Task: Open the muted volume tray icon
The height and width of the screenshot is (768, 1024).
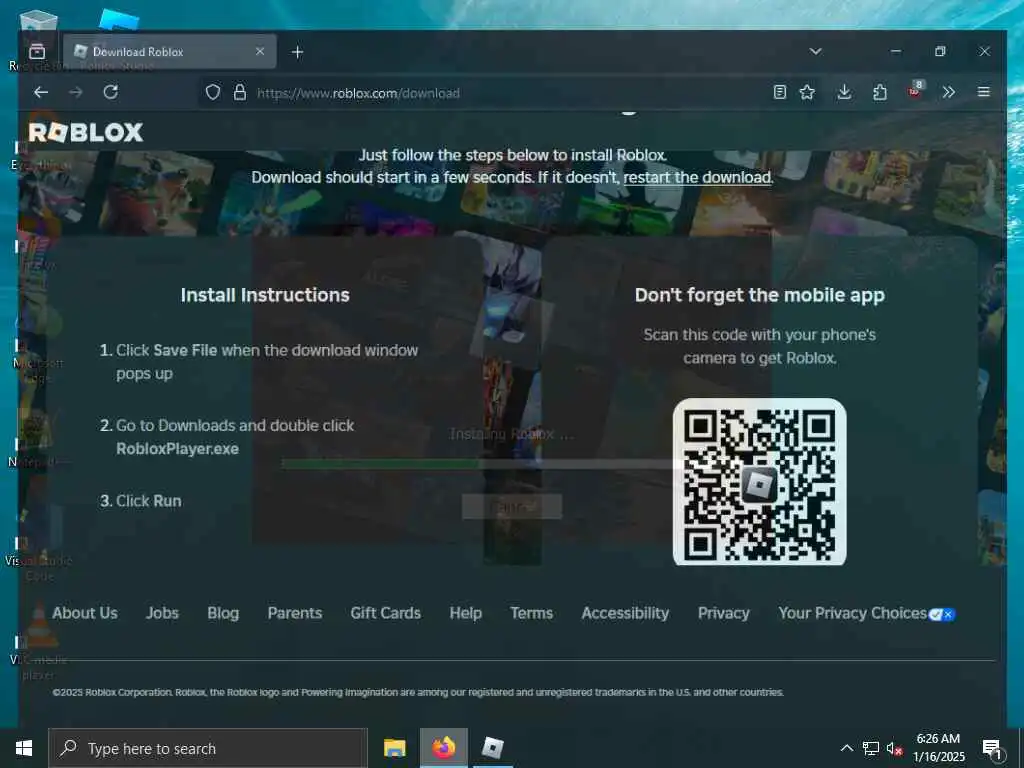Action: point(895,748)
